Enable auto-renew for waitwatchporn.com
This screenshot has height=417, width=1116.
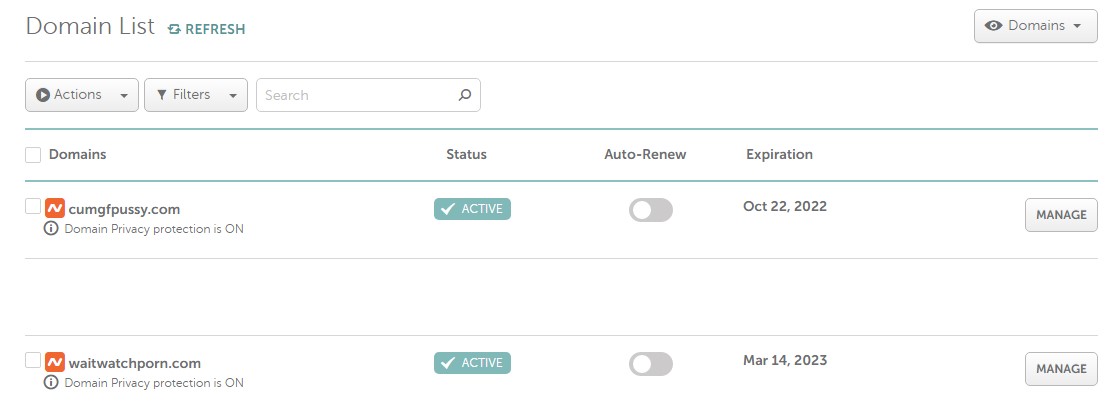650,364
